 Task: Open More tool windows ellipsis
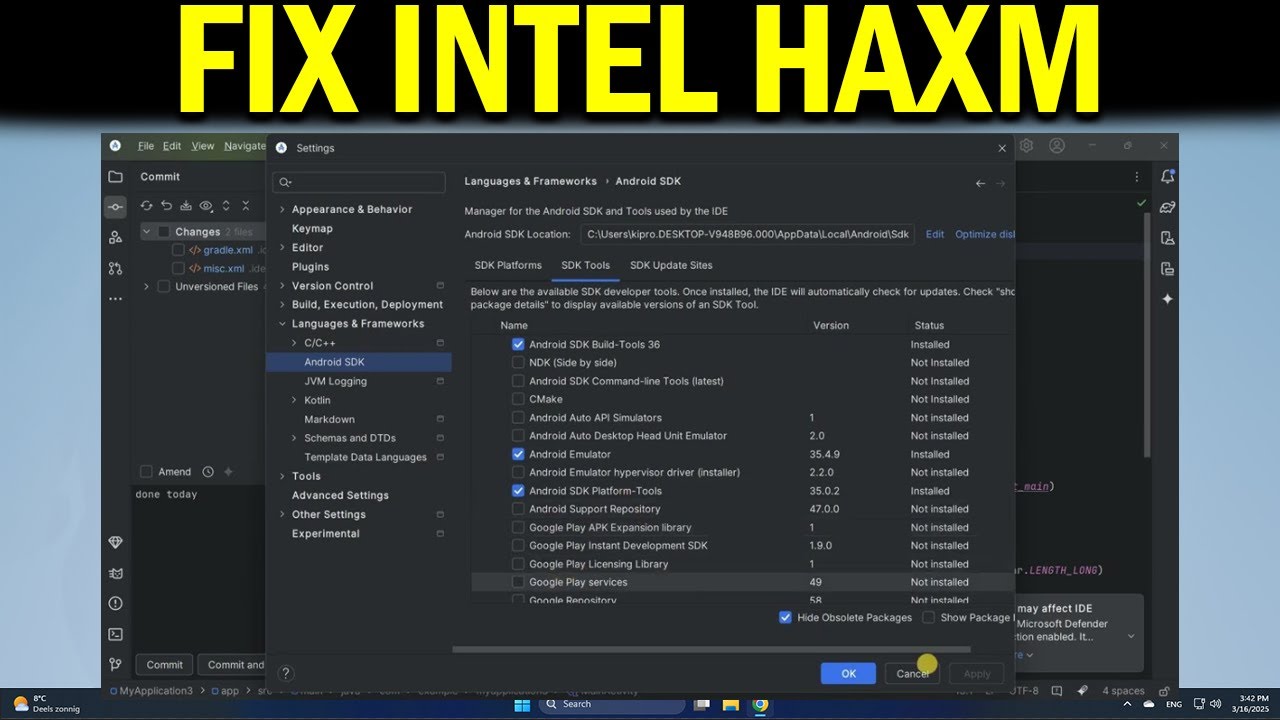tap(116, 298)
